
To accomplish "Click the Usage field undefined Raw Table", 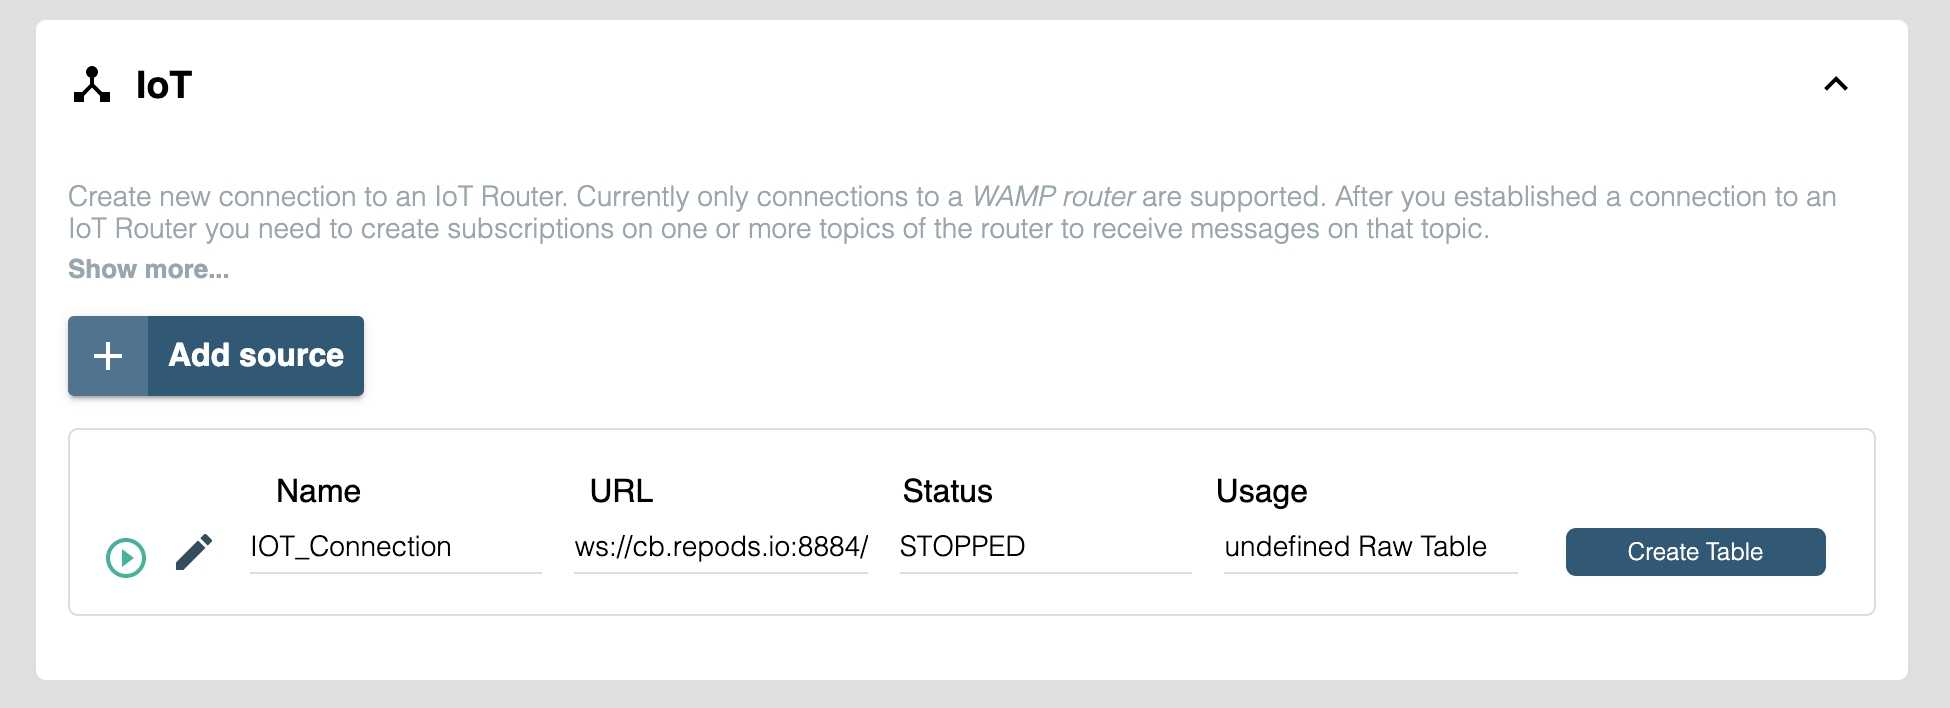I will (1369, 547).
